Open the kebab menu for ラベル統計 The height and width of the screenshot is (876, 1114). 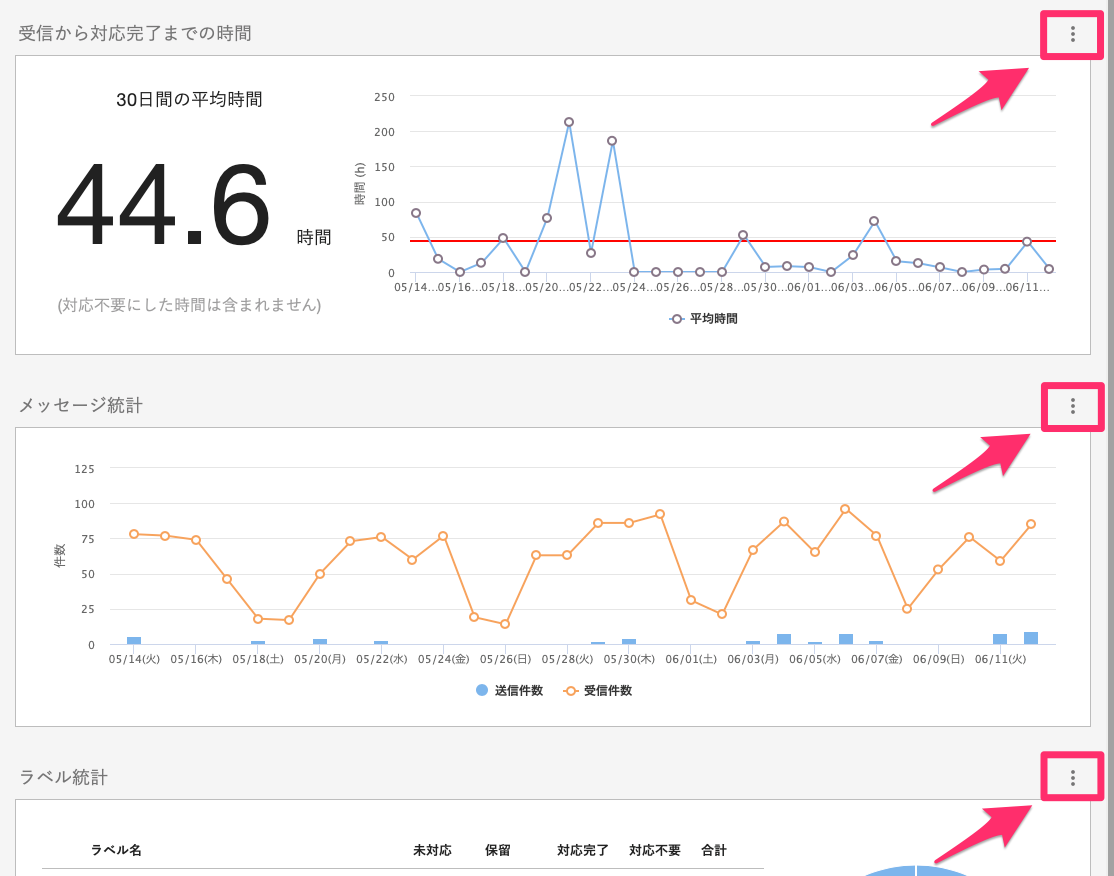[1072, 777]
